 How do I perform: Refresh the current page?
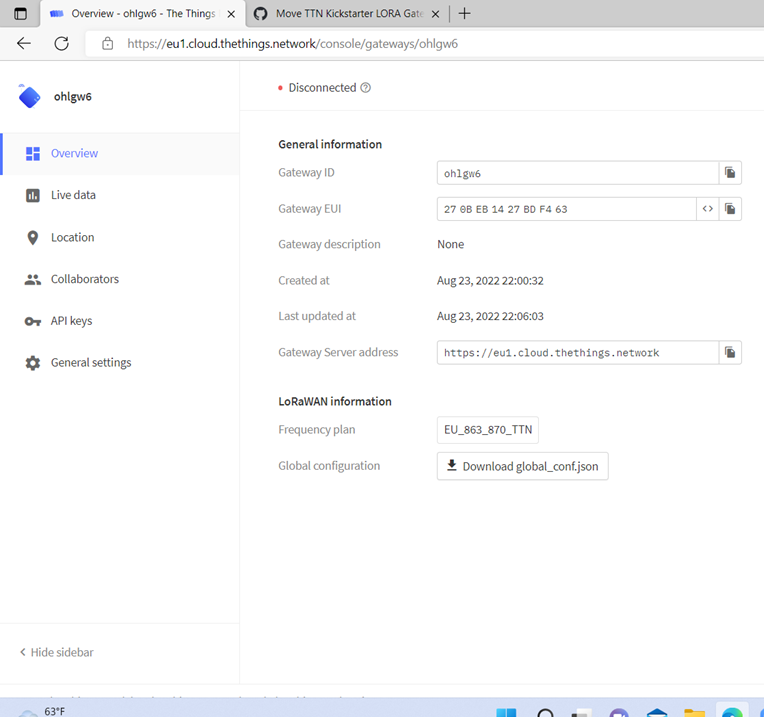pos(61,44)
